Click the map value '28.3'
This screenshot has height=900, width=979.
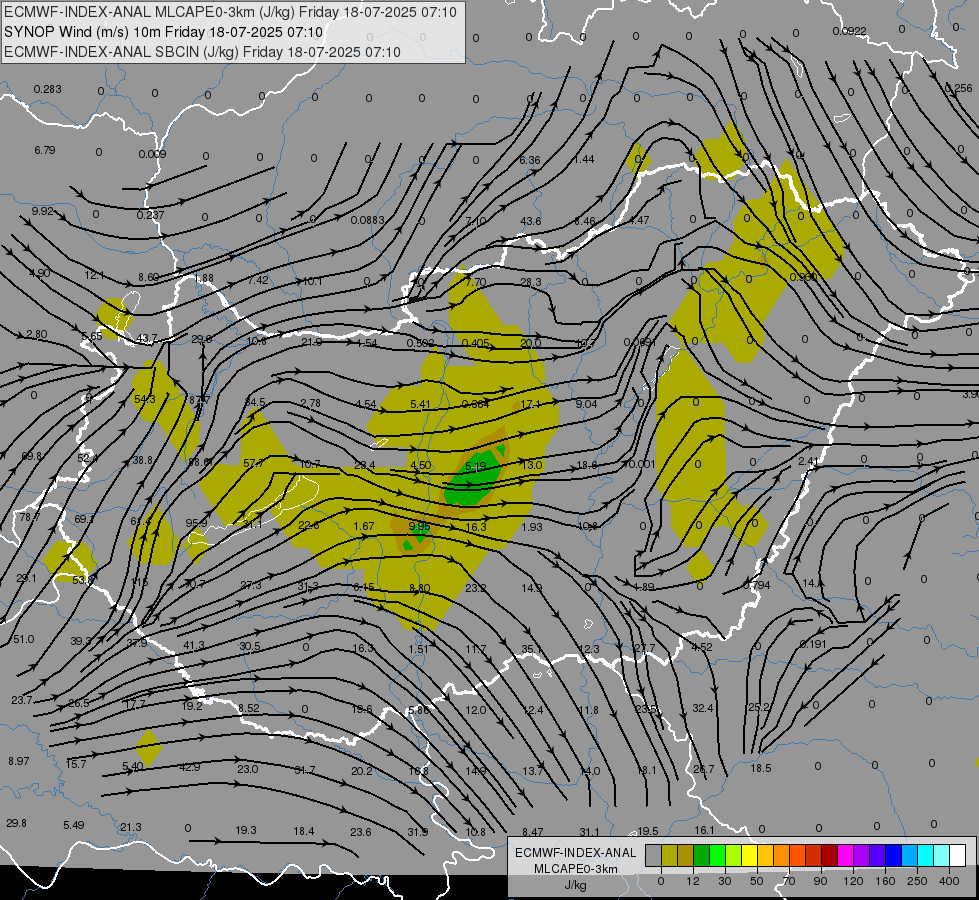531,282
